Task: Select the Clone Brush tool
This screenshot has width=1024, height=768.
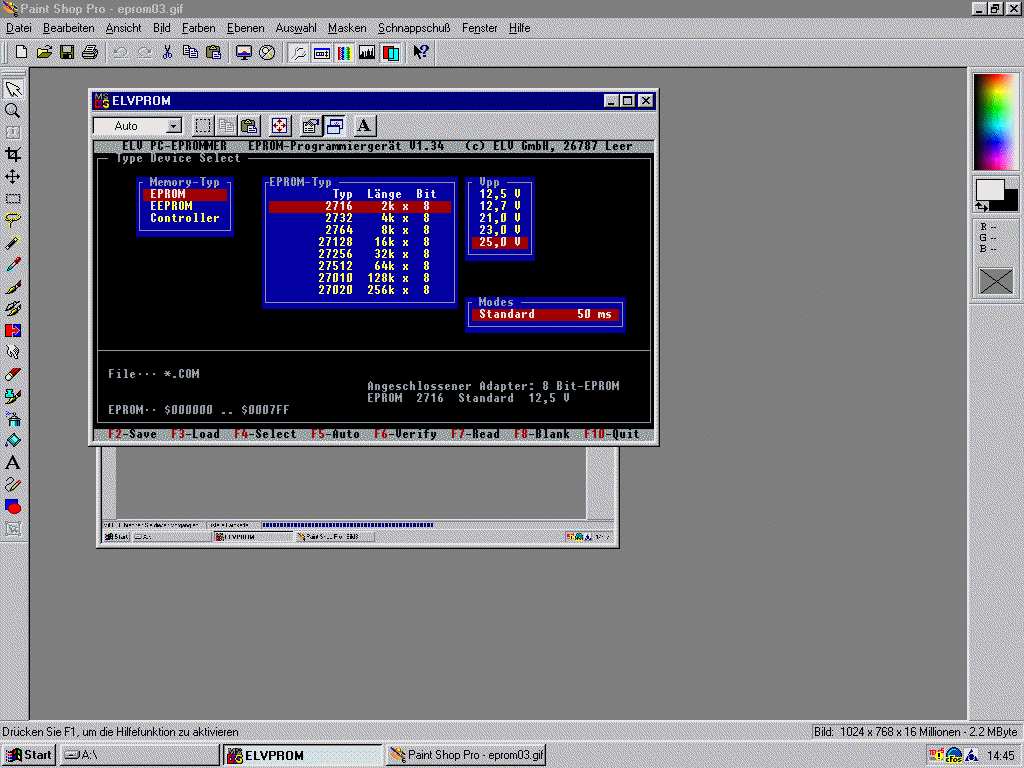Action: (13, 308)
